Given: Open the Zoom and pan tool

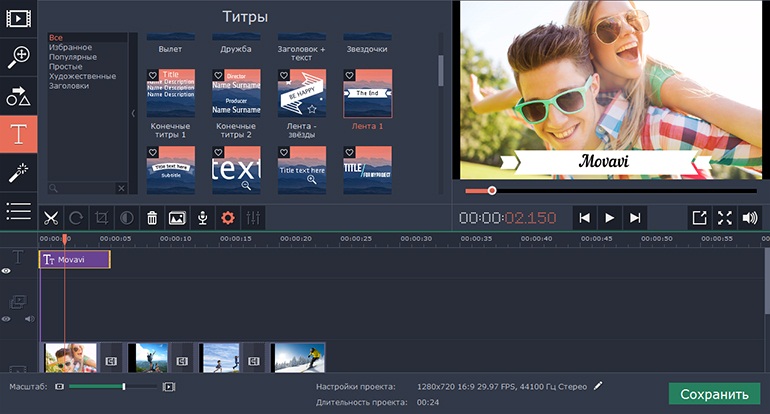Looking at the screenshot, I should coord(18,57).
